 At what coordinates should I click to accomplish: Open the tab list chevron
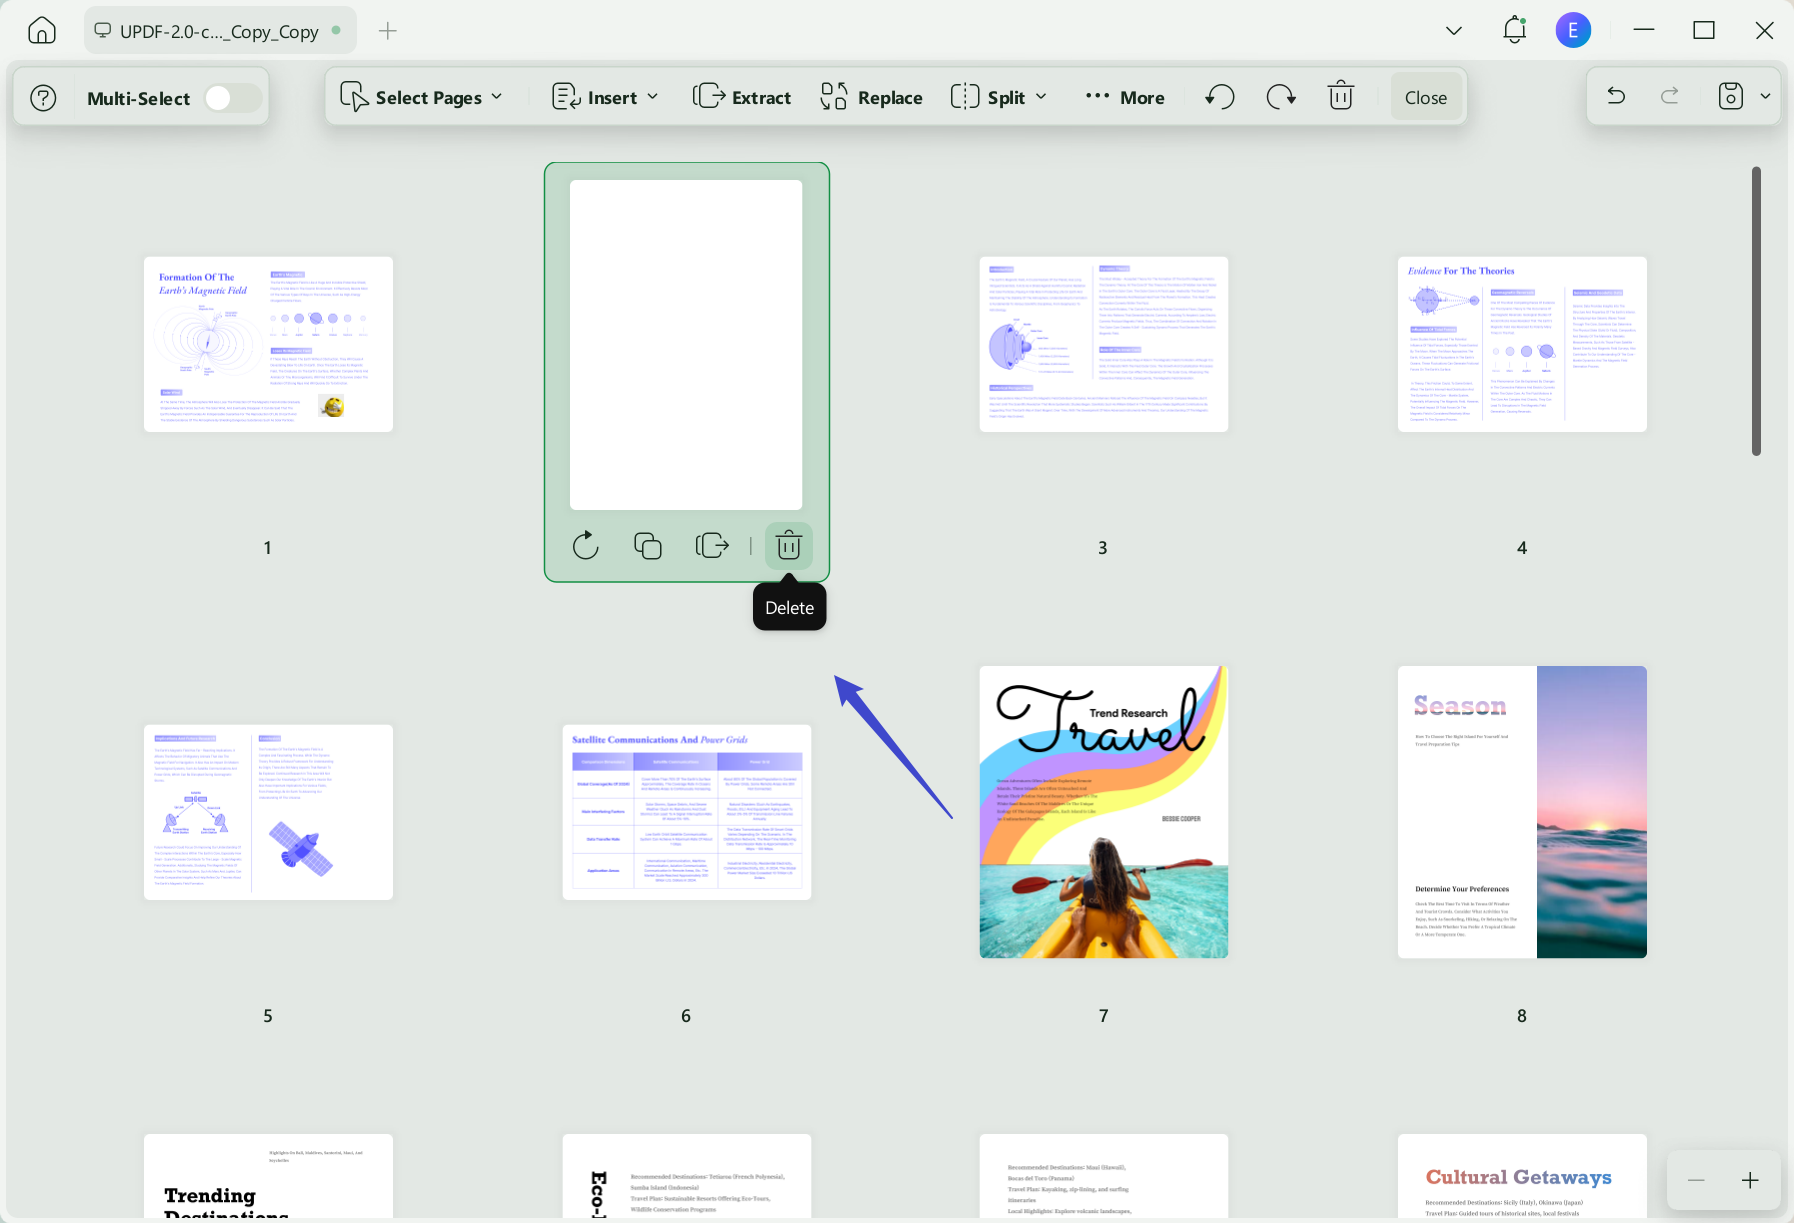coord(1454,31)
